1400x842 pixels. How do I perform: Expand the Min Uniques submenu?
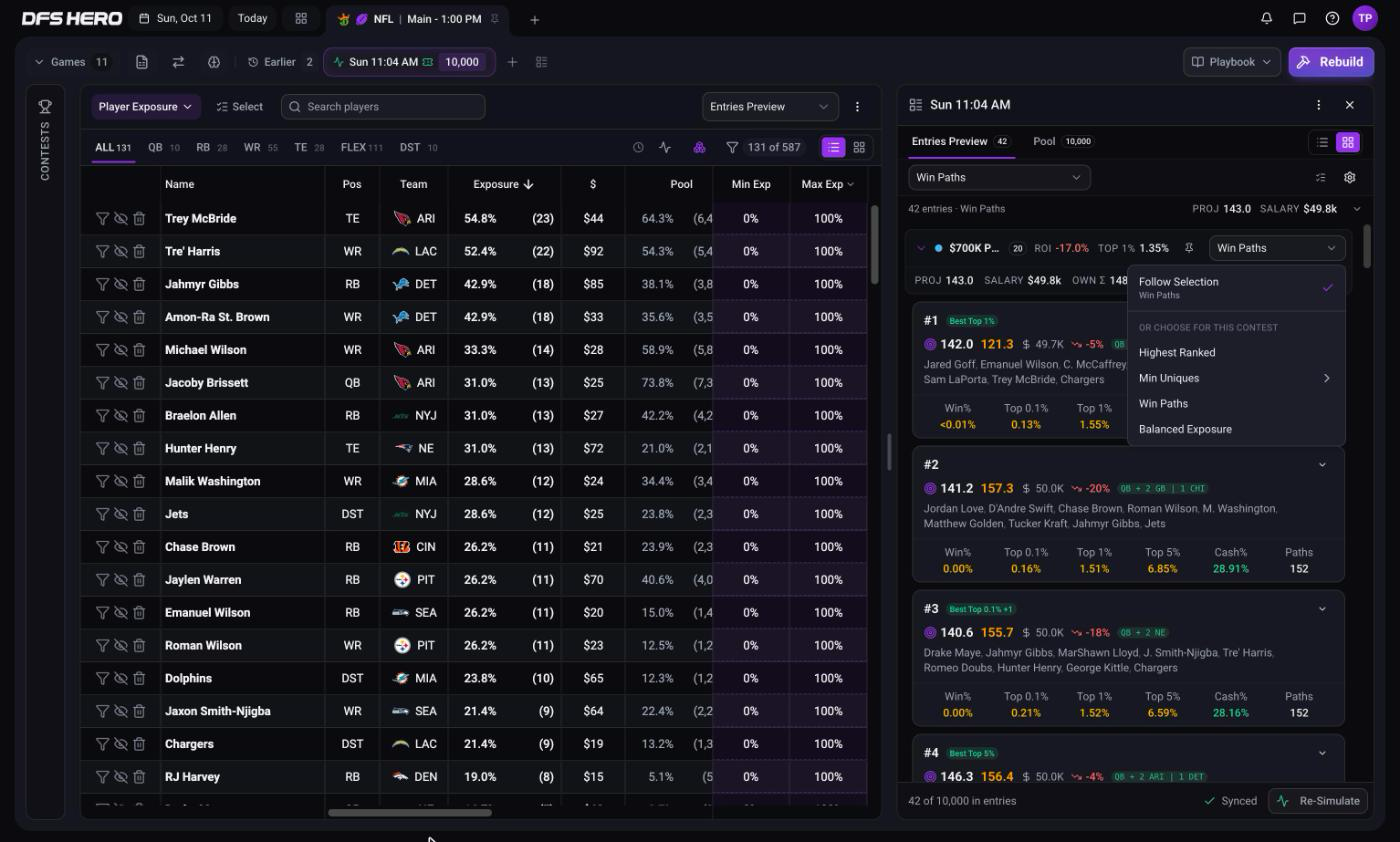(x=1236, y=378)
